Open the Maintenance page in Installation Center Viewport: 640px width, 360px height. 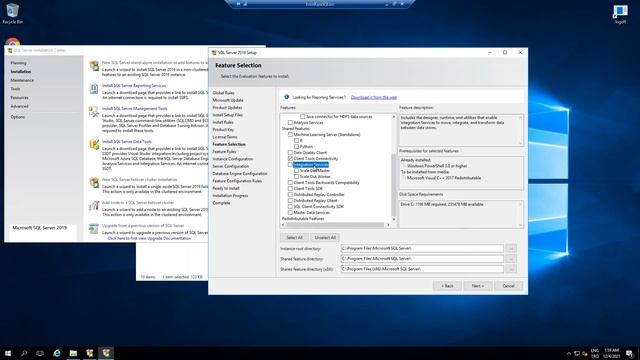point(22,80)
